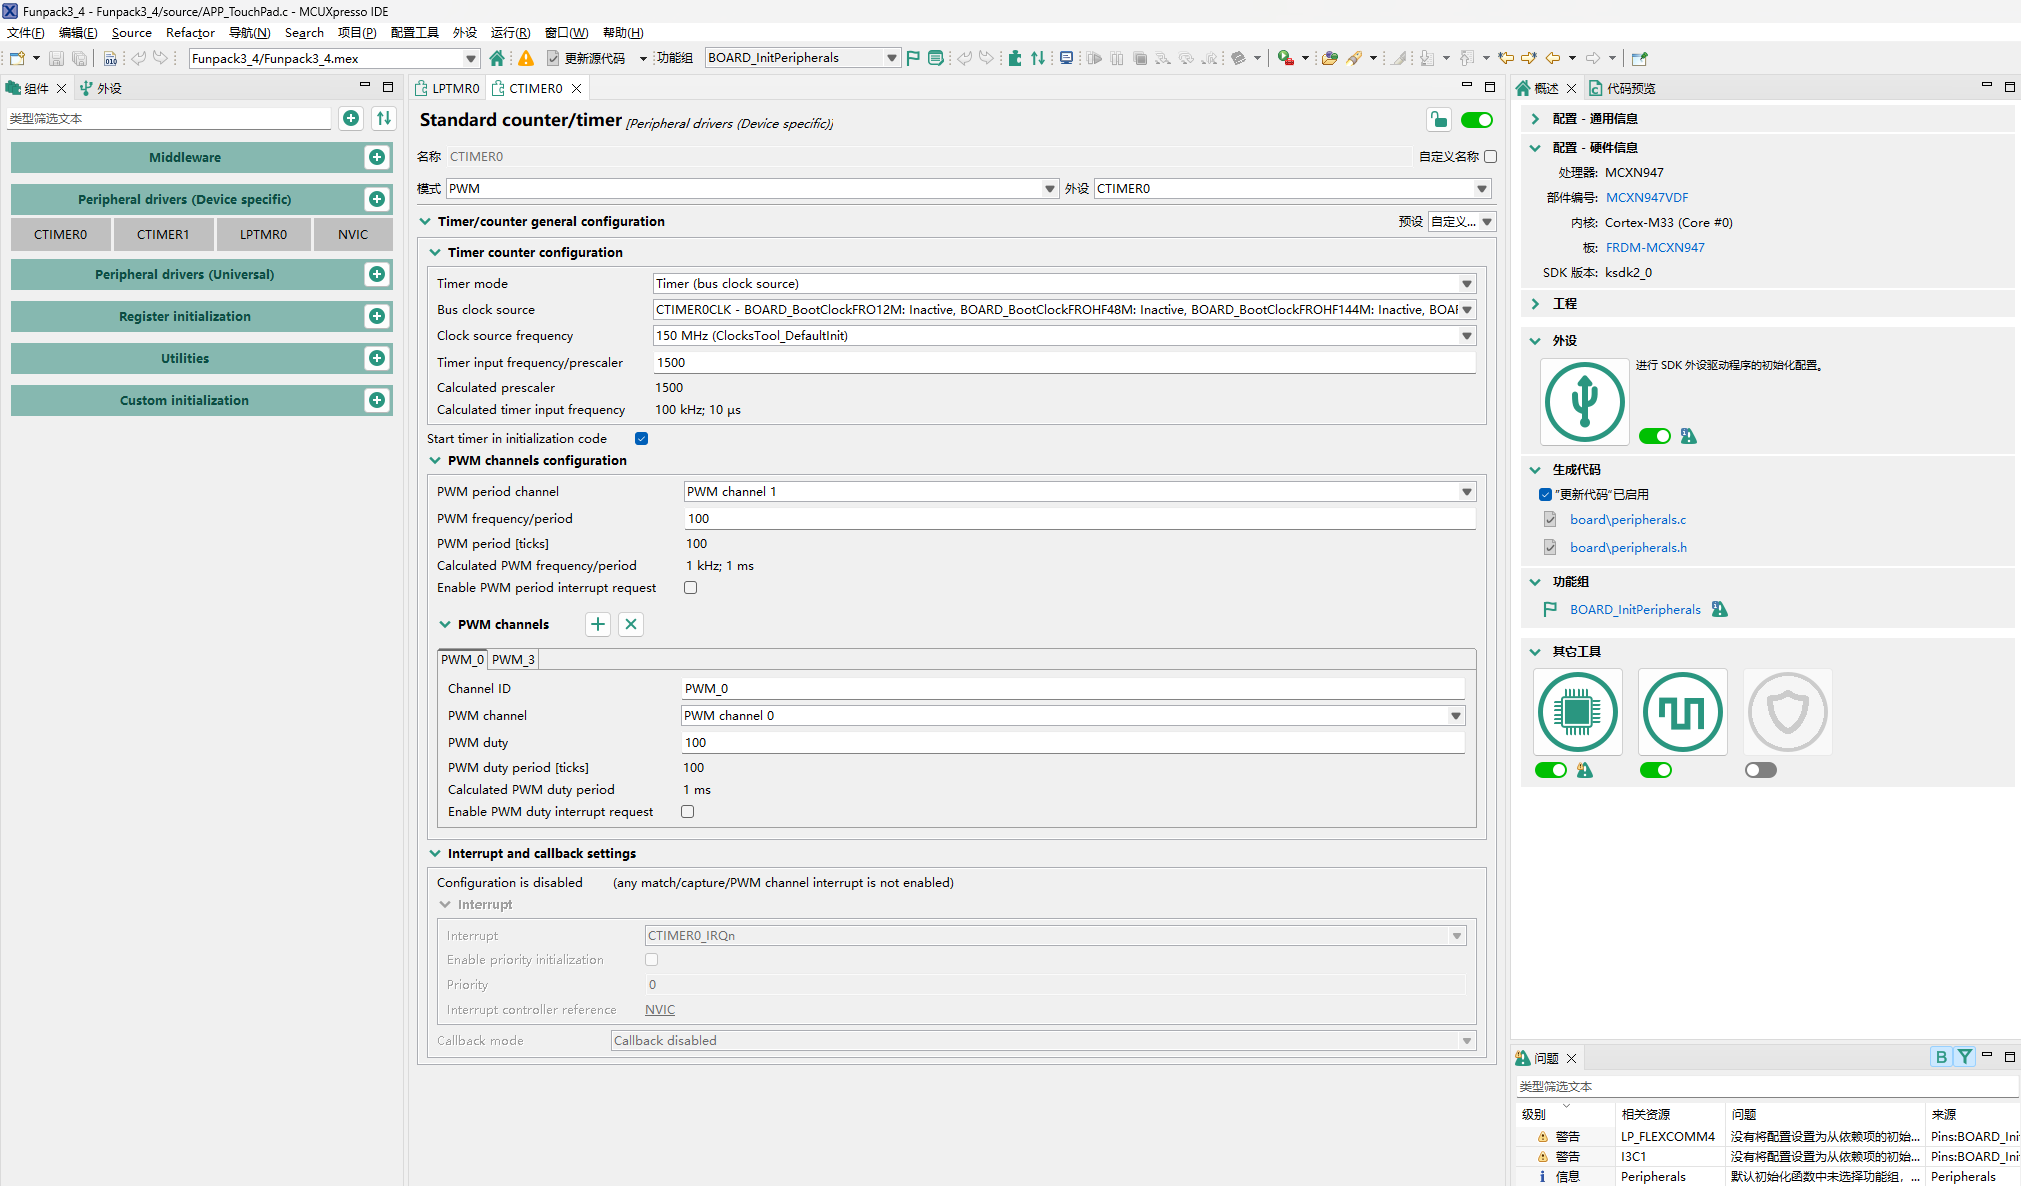Uncheck the update code enabled checkbox

(1545, 495)
